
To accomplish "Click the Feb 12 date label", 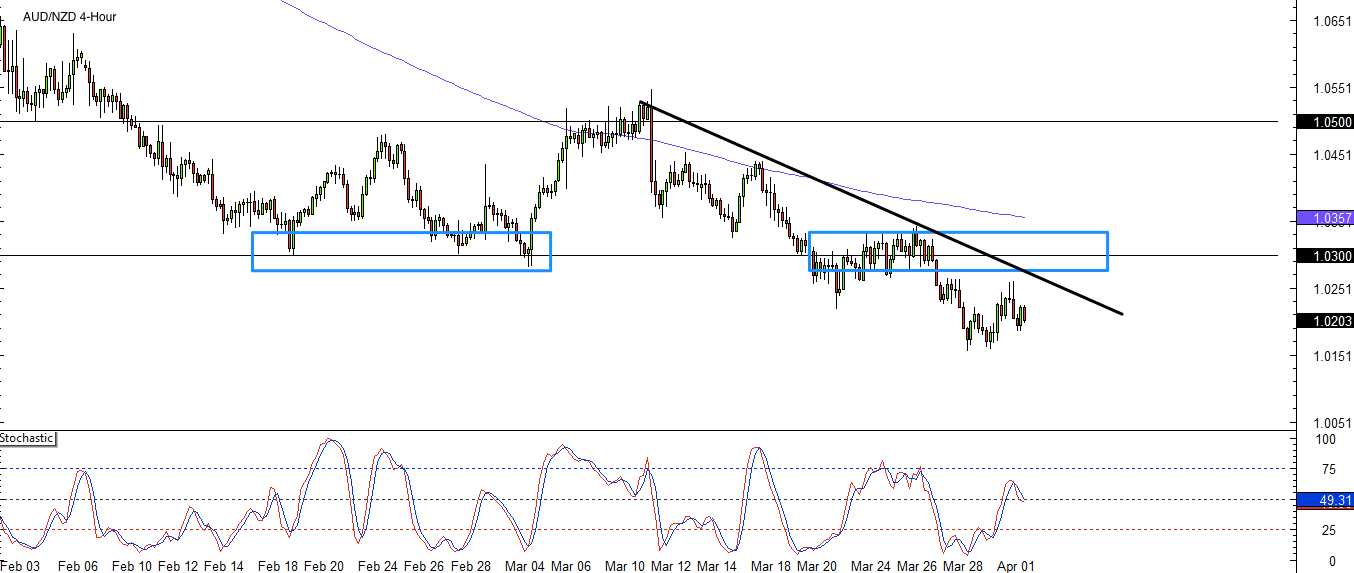I will [x=178, y=566].
